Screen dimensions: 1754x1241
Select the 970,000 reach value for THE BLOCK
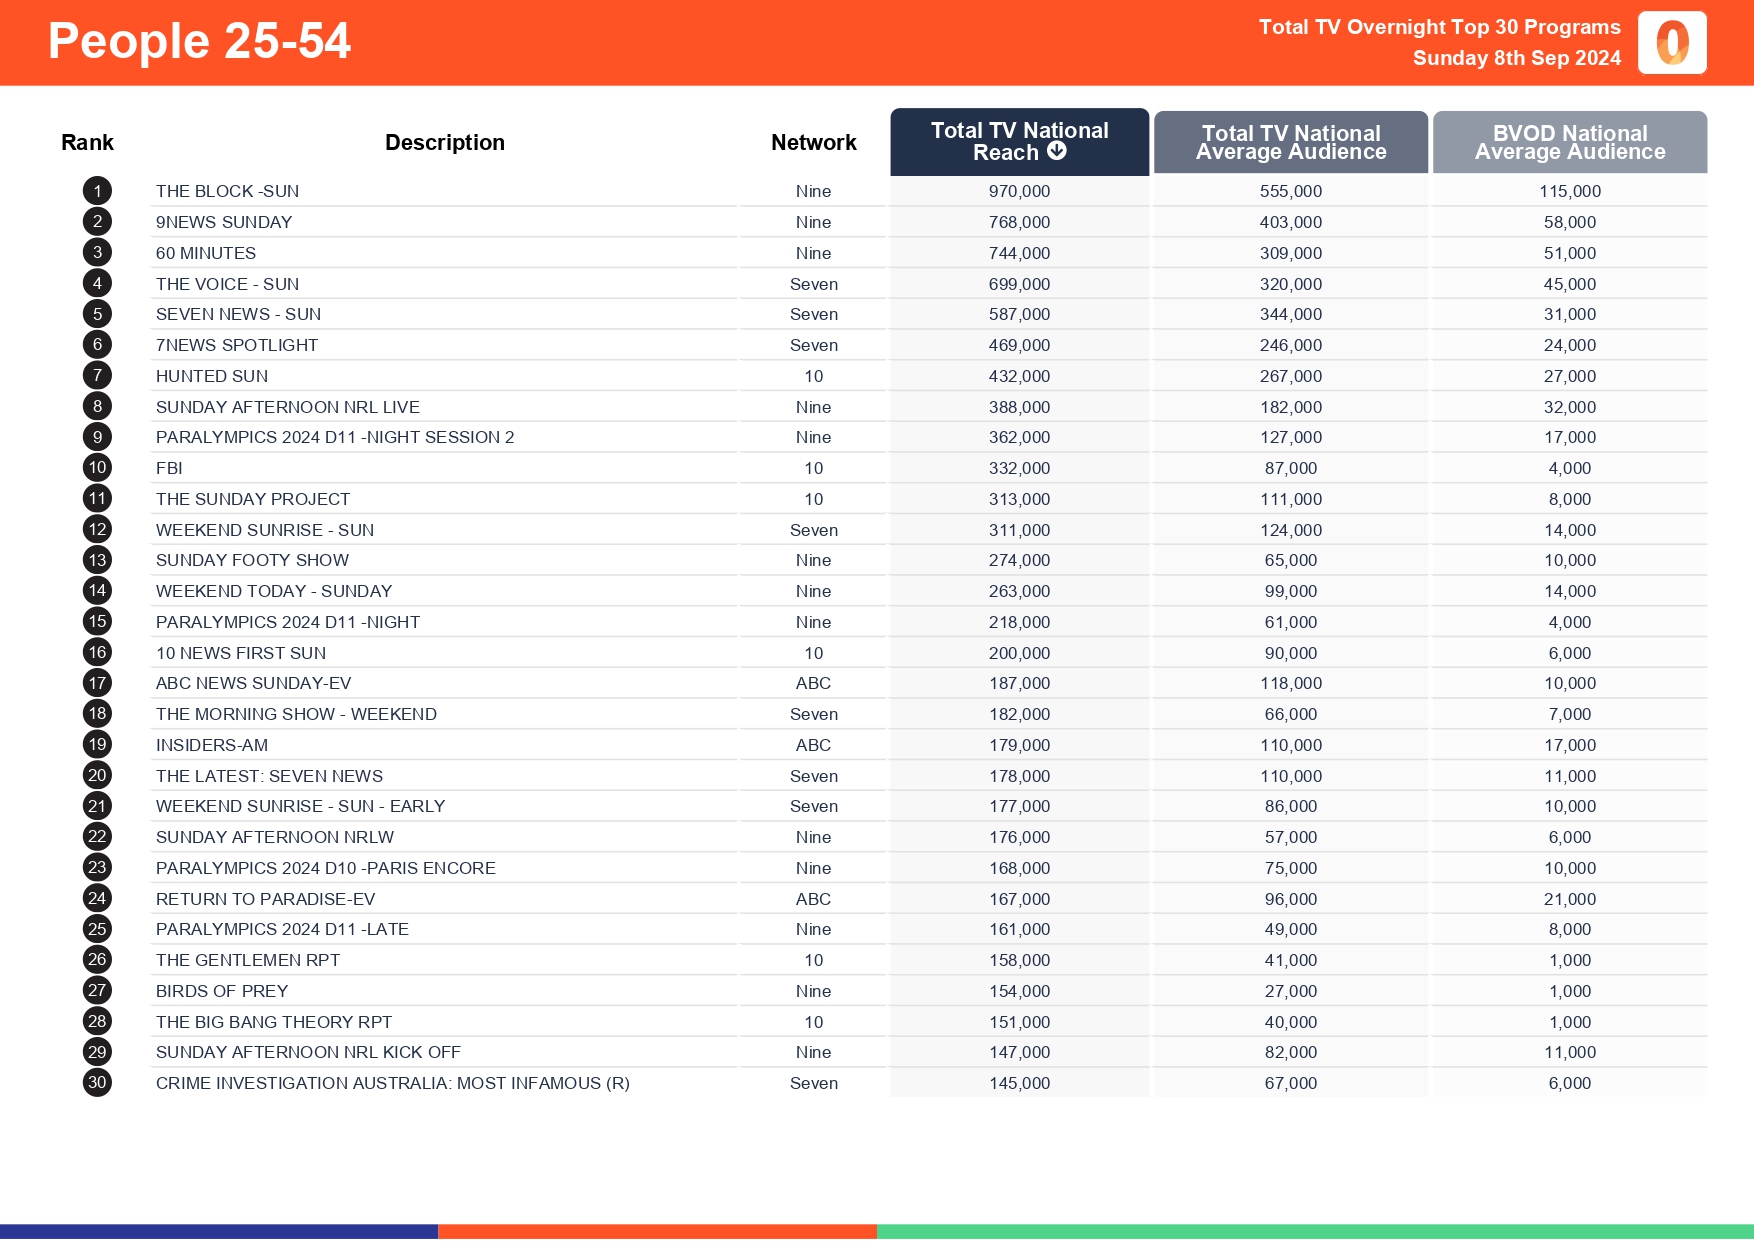coord(1019,191)
